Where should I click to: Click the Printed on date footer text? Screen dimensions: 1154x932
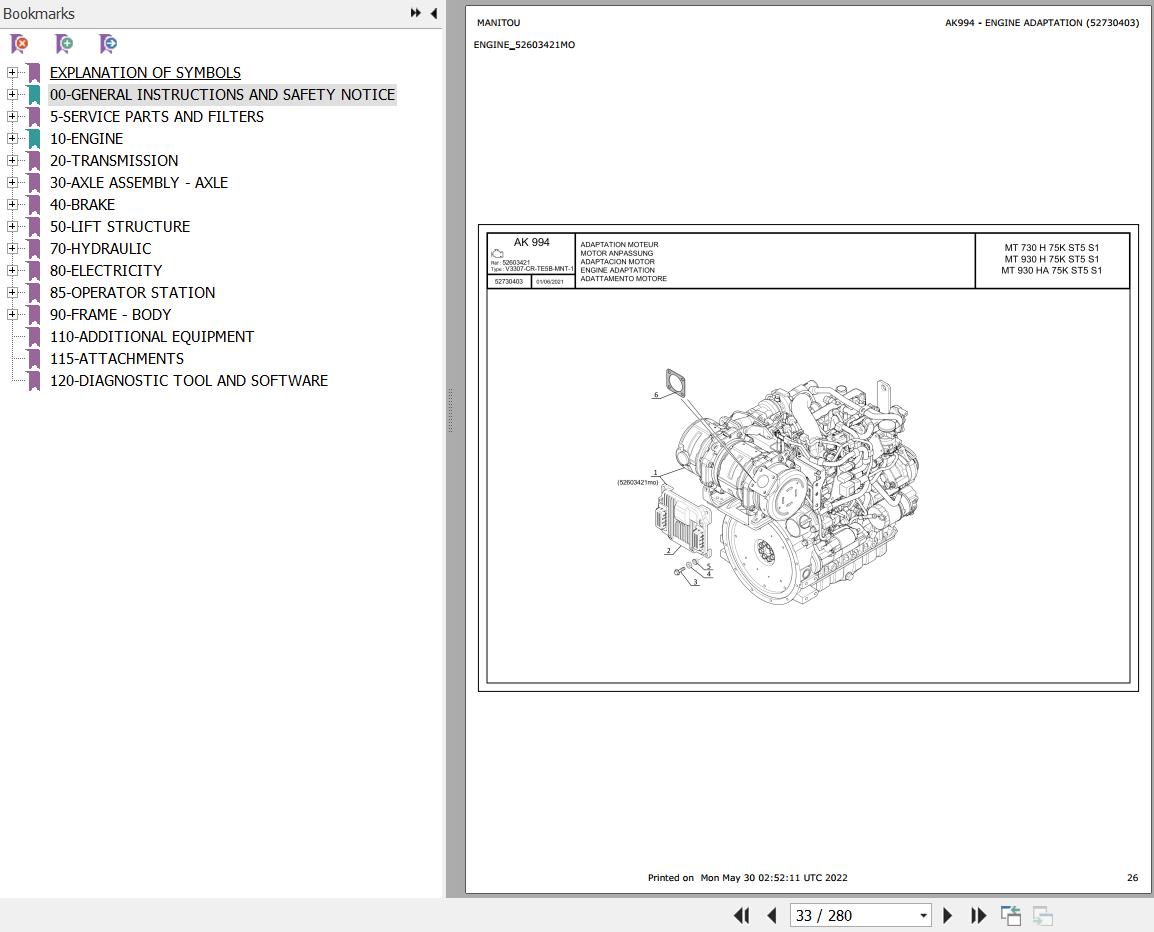point(748,878)
